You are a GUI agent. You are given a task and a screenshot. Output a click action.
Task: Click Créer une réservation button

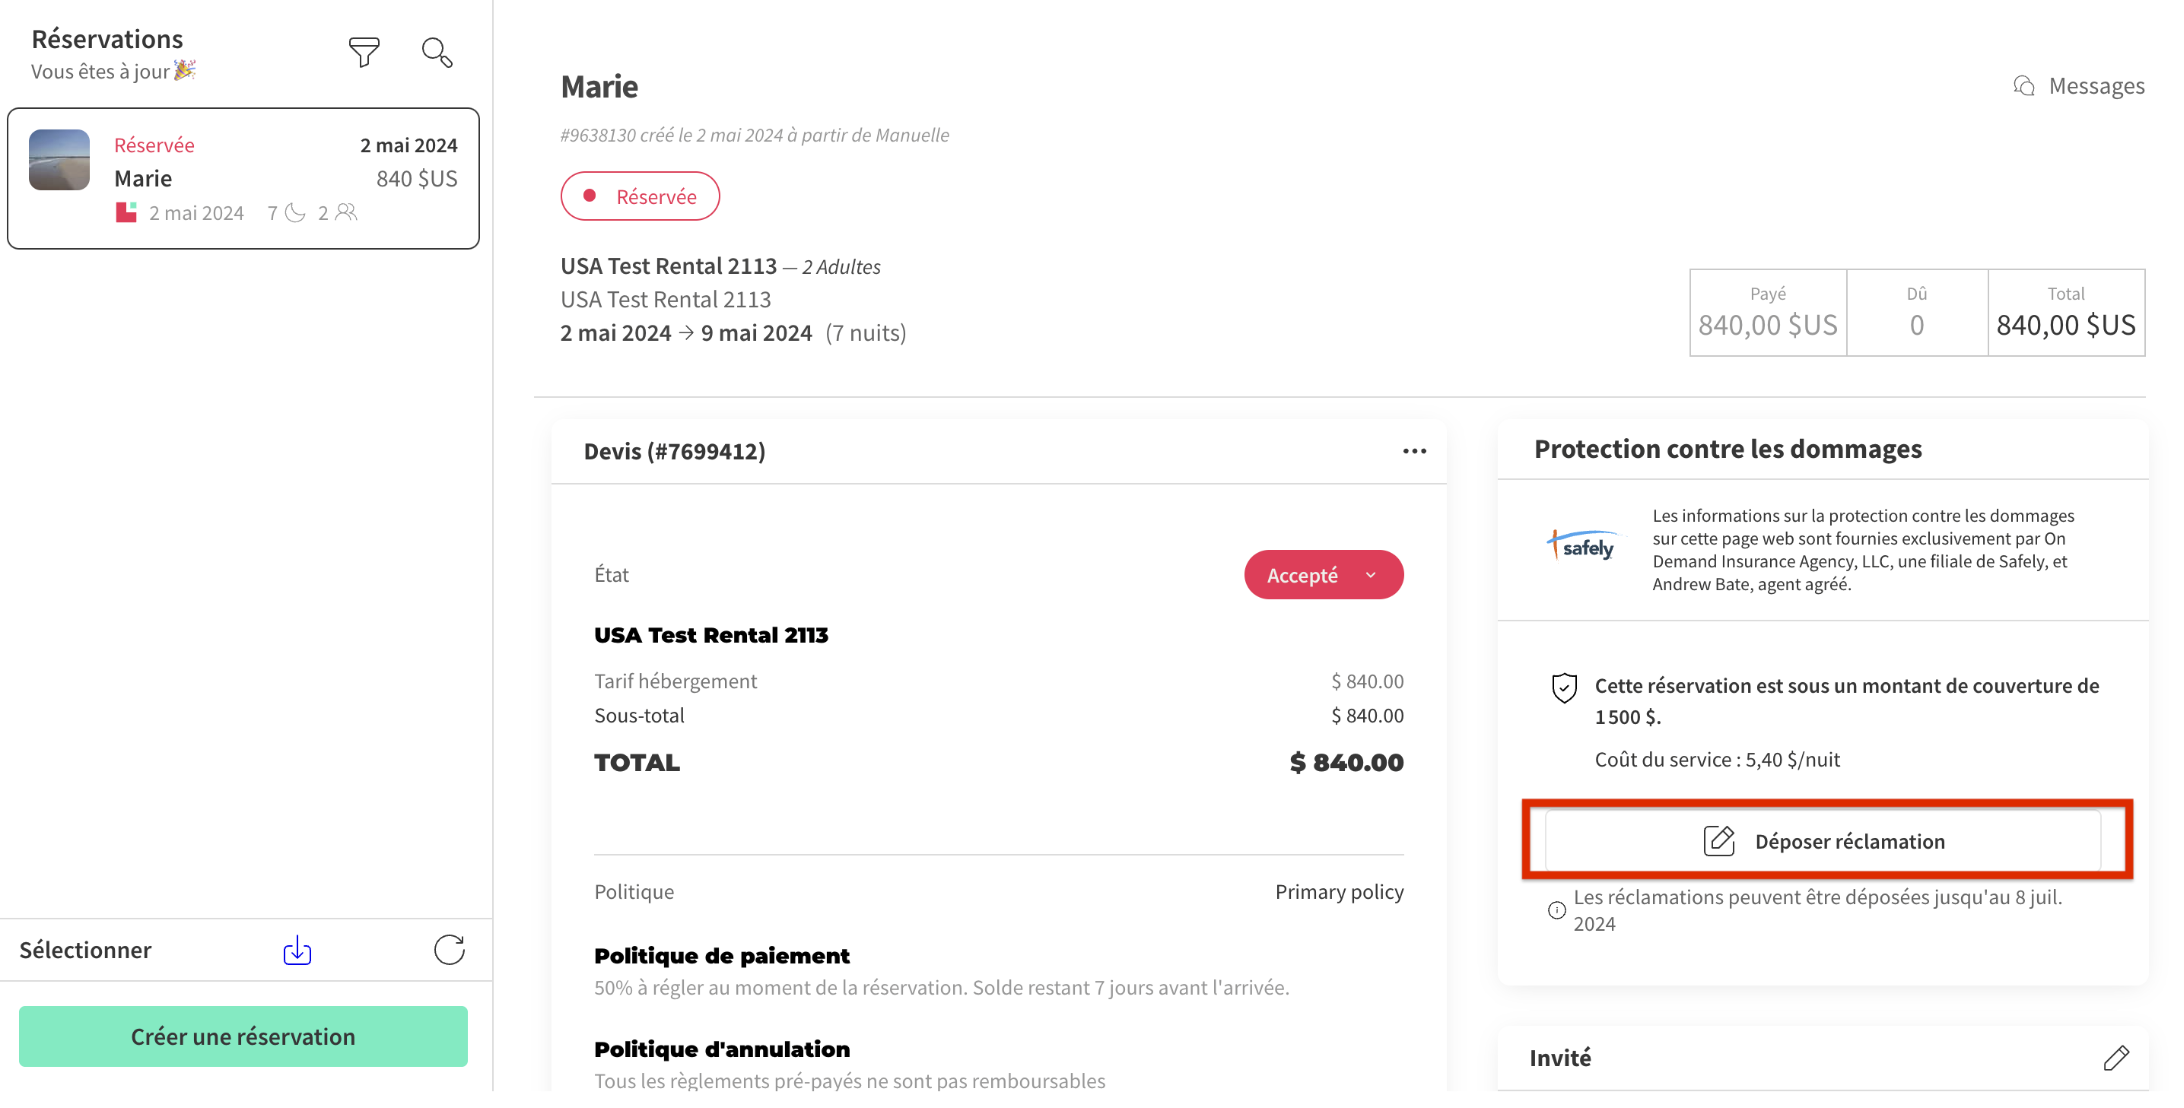(243, 1036)
